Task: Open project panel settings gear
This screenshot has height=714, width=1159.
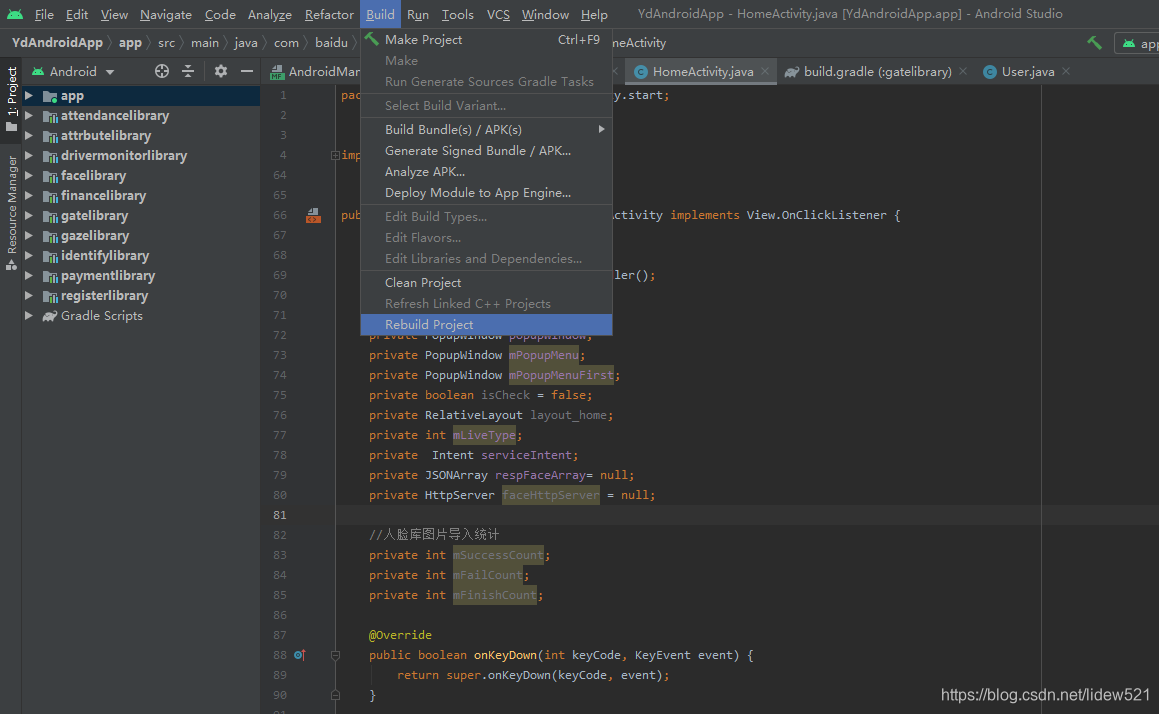Action: 220,71
